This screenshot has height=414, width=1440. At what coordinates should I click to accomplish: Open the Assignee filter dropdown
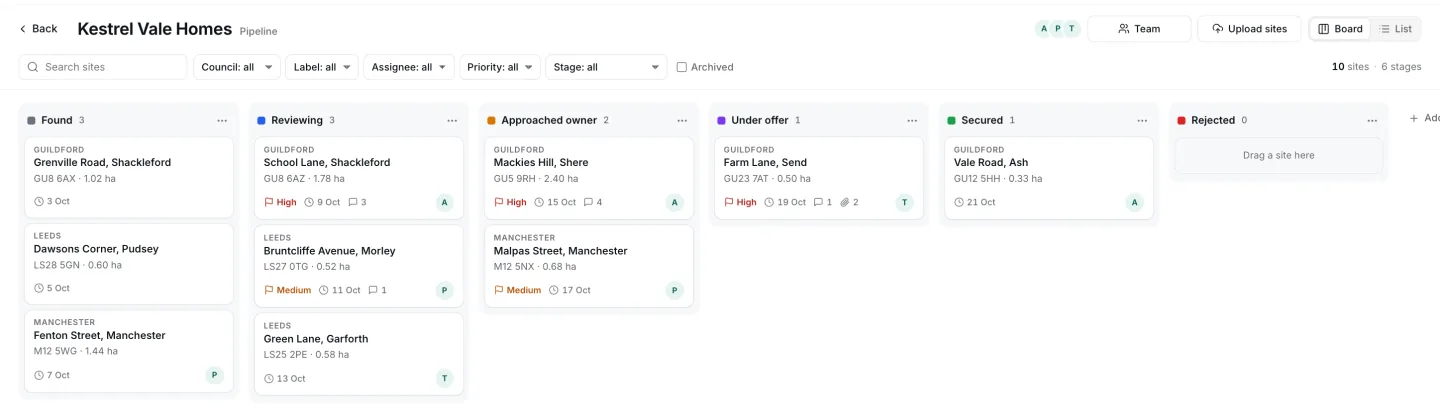(x=409, y=67)
